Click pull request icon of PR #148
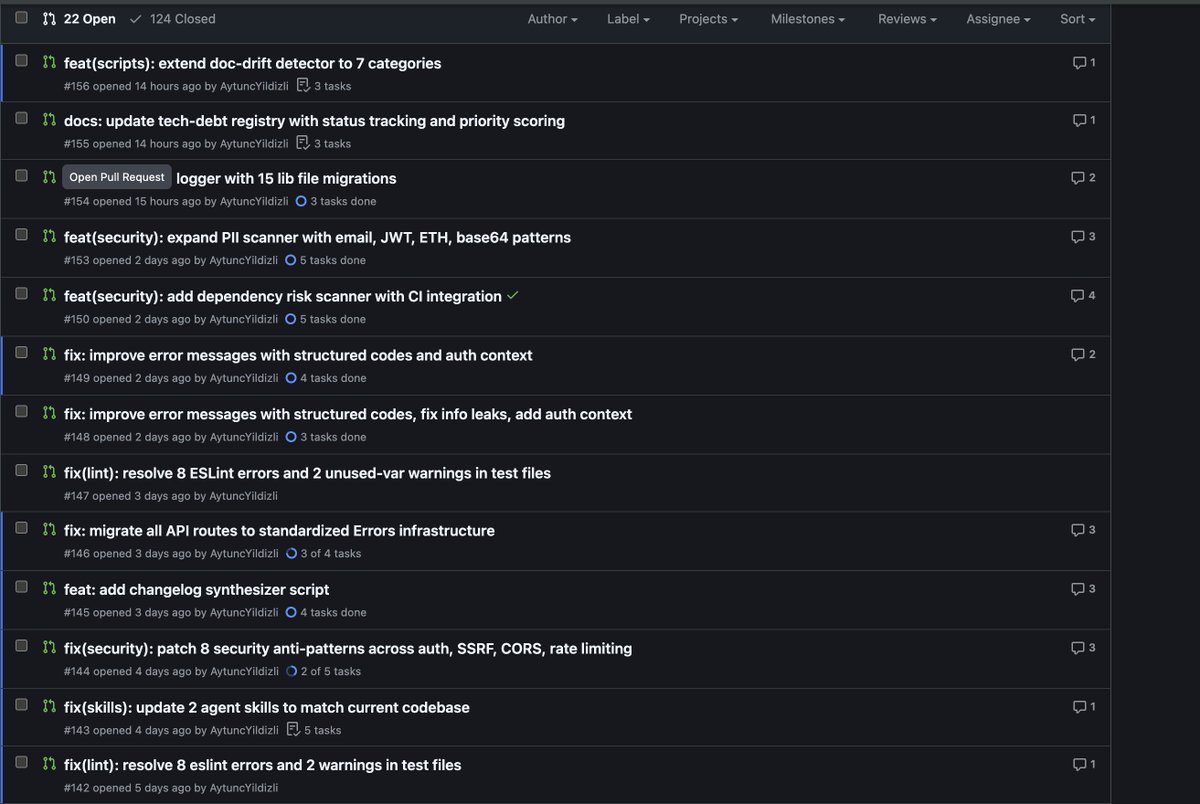The height and width of the screenshot is (804, 1200). 49,414
